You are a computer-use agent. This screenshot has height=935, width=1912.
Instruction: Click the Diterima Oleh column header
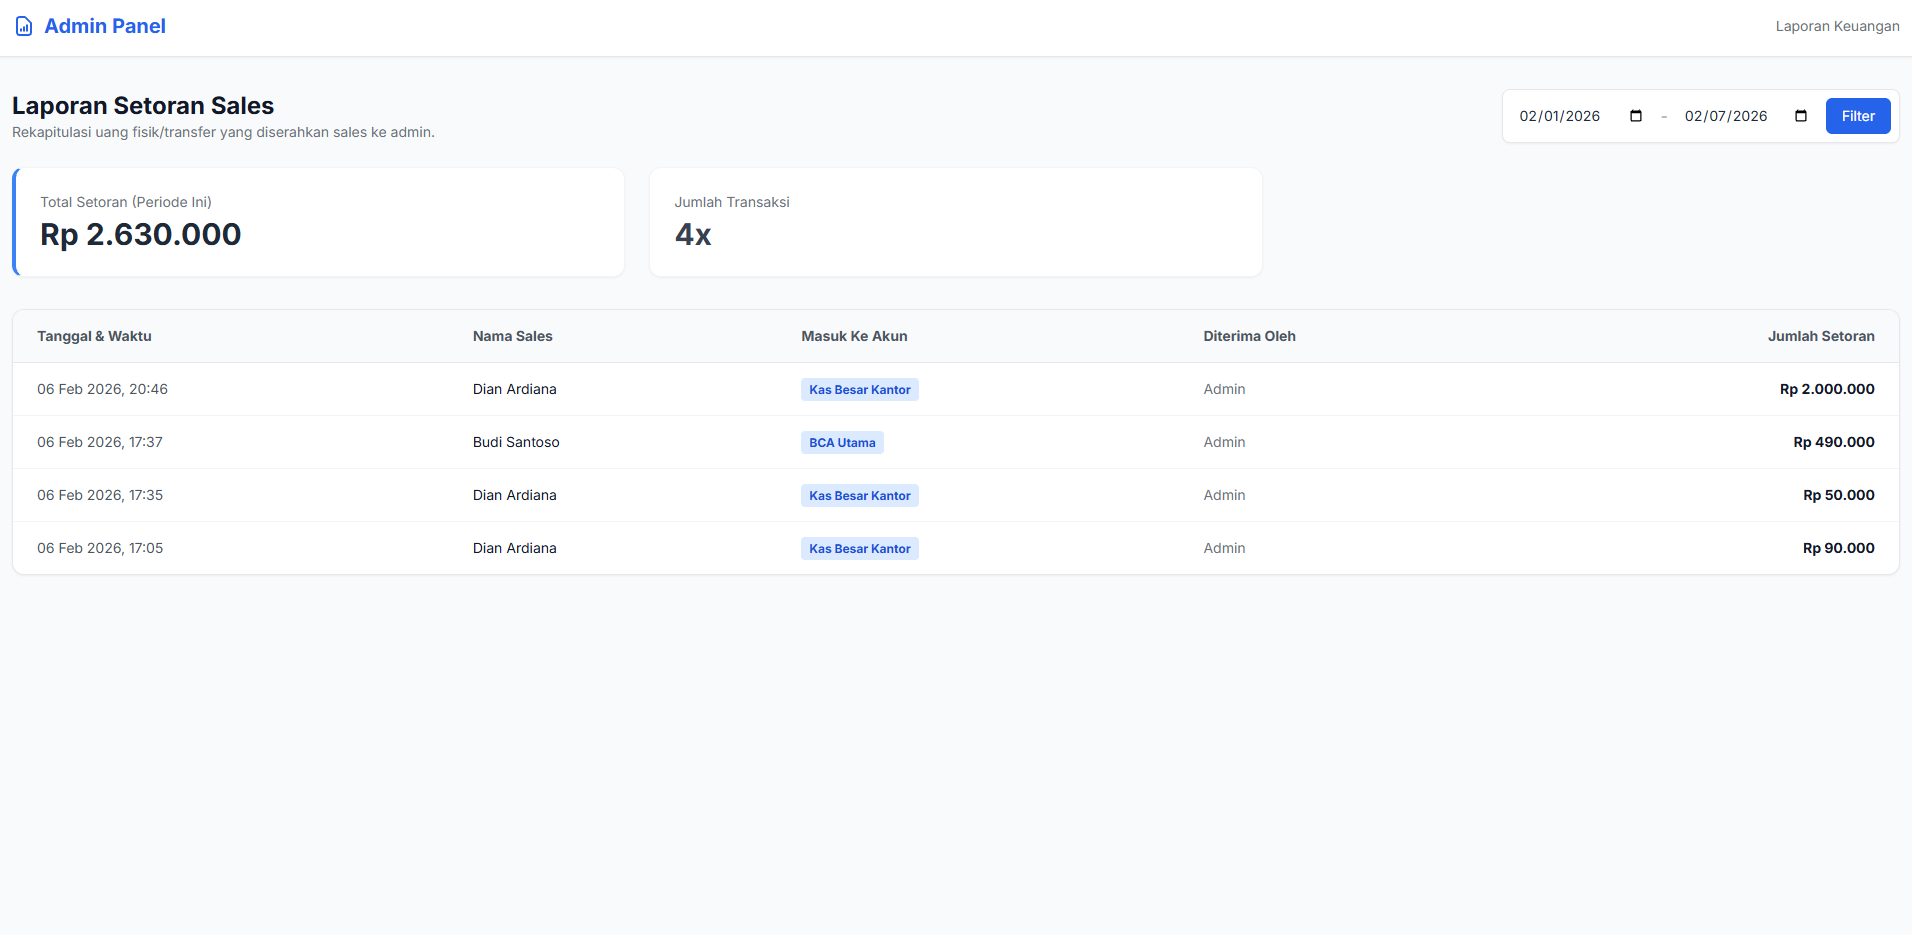point(1249,336)
